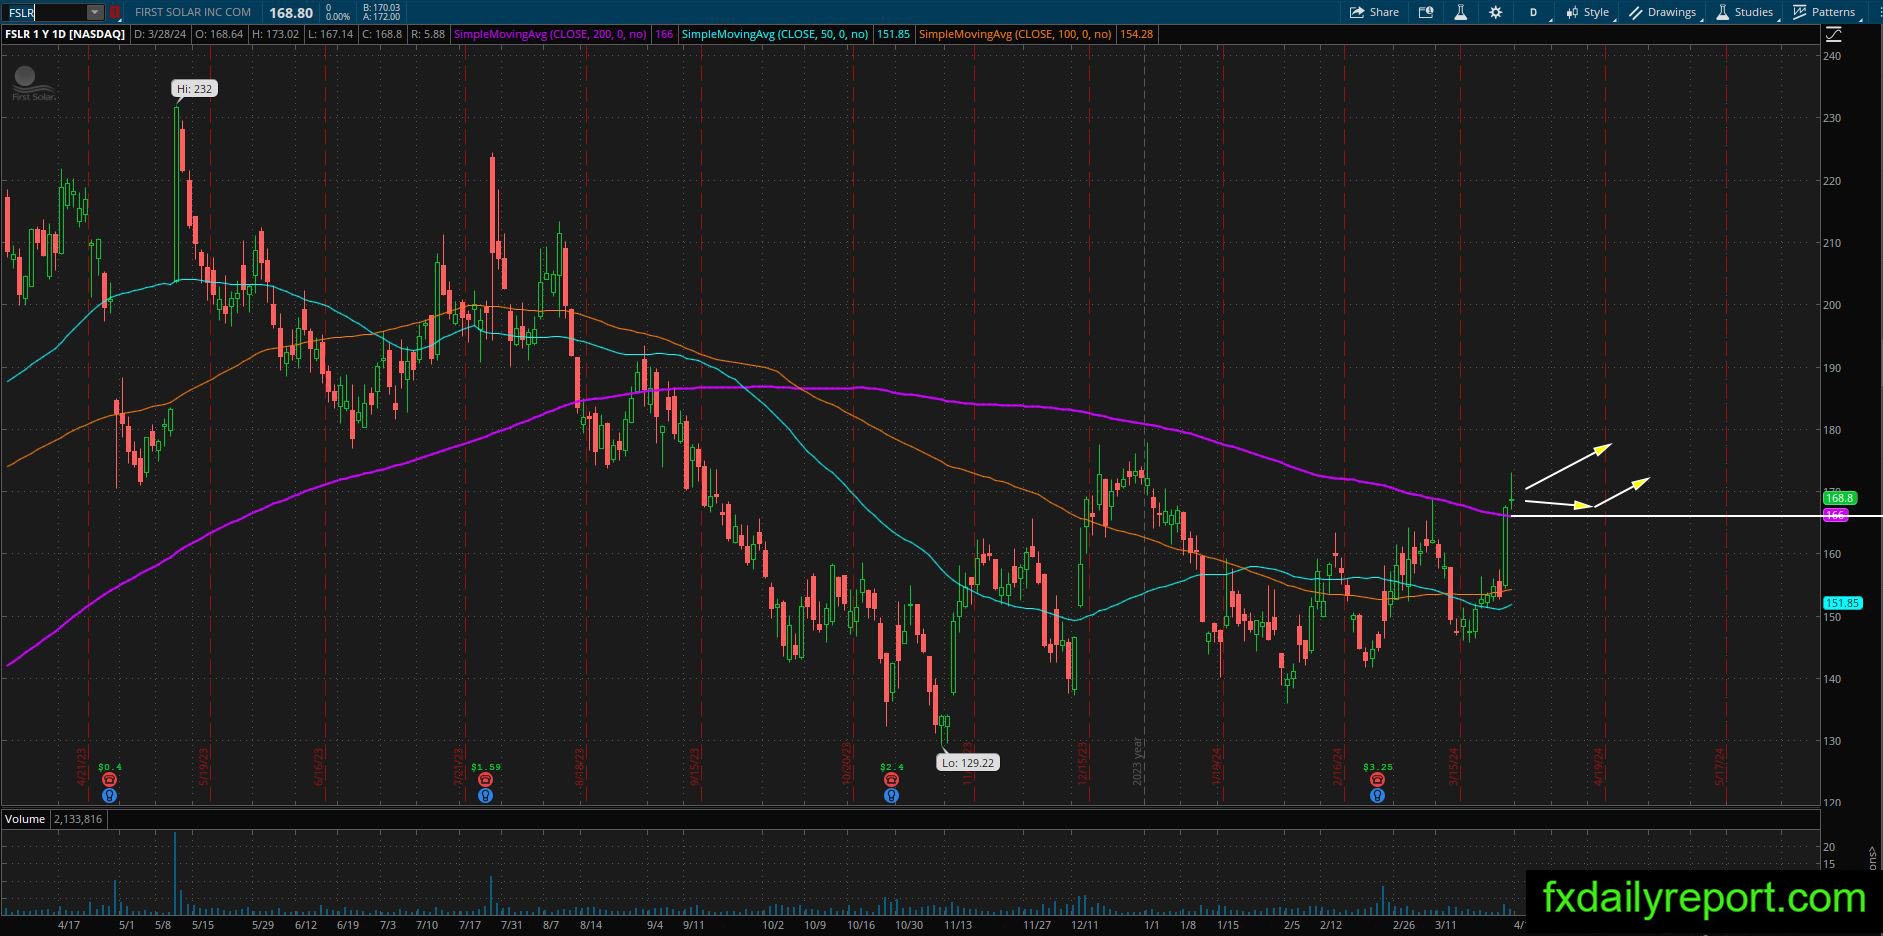Click the cyan 151.85 SMA price tag on axis
1883x936 pixels.
(1842, 603)
